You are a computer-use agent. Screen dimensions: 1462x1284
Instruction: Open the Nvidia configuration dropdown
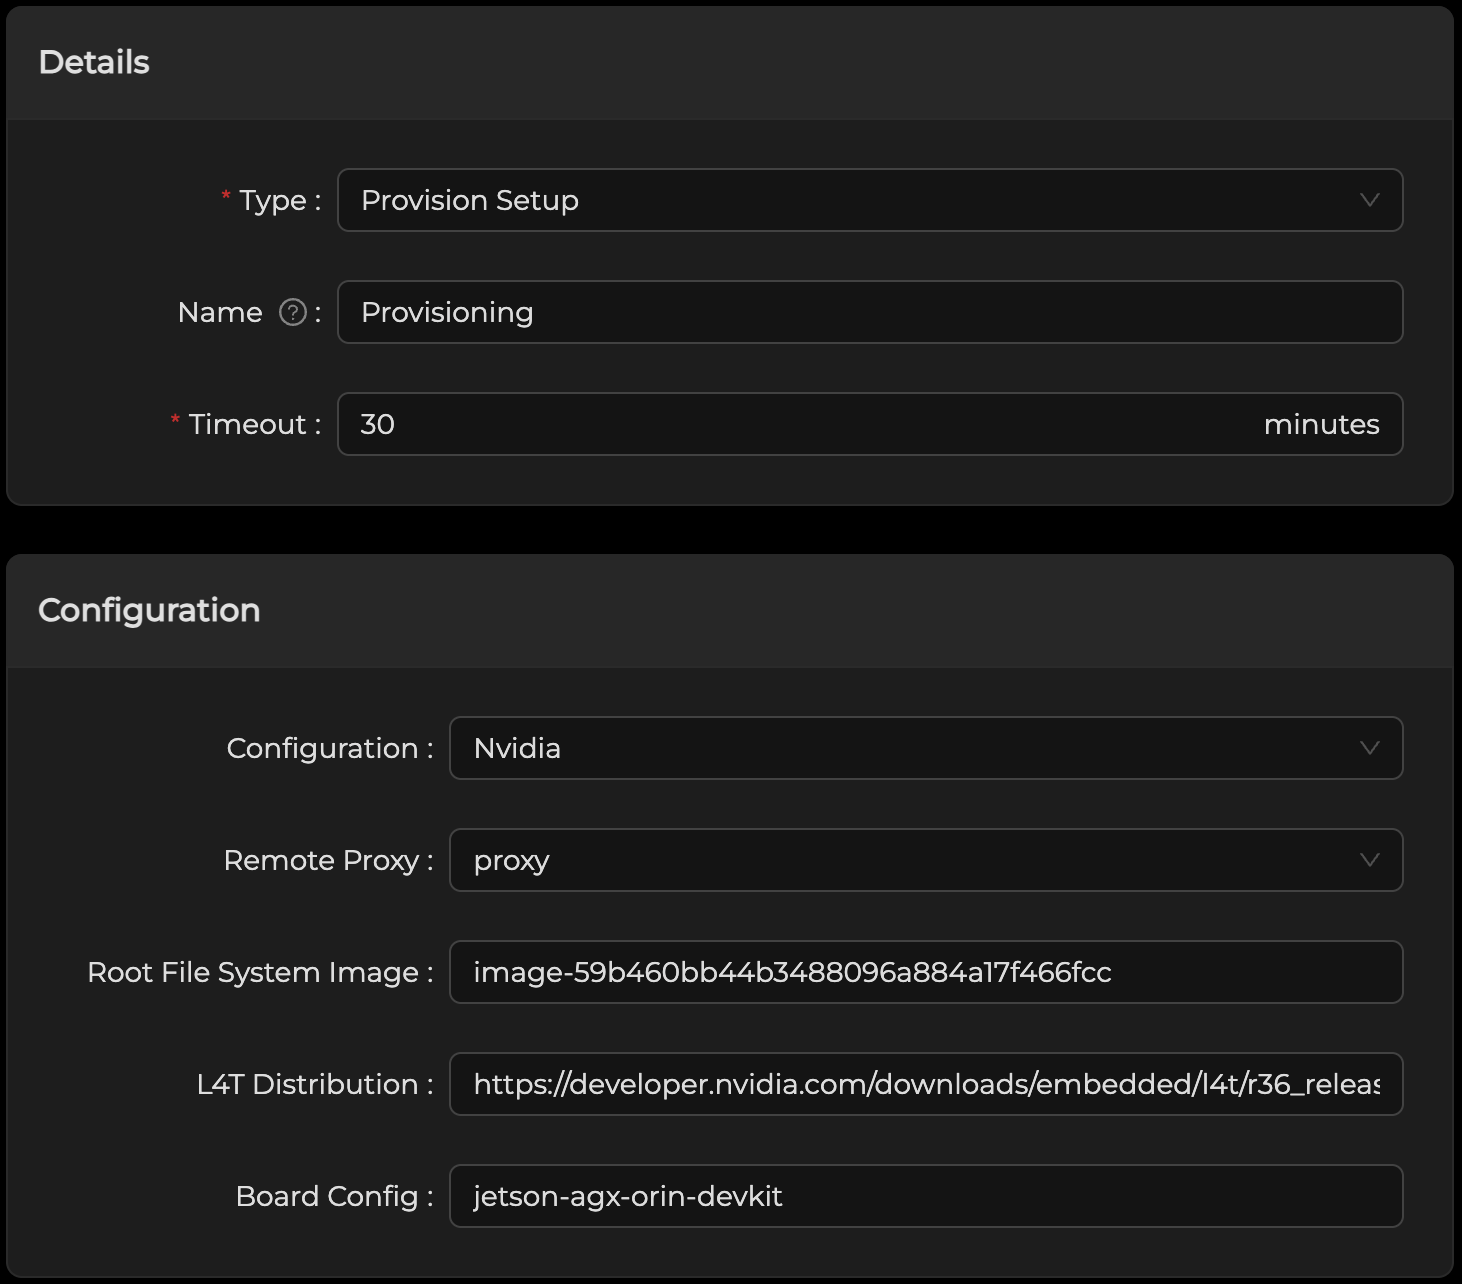click(900, 748)
